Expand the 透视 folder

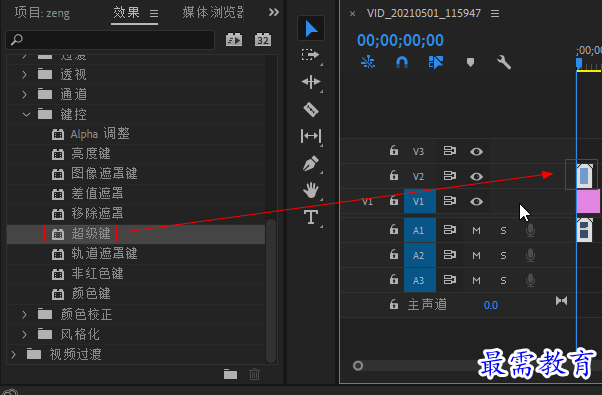click(25, 74)
